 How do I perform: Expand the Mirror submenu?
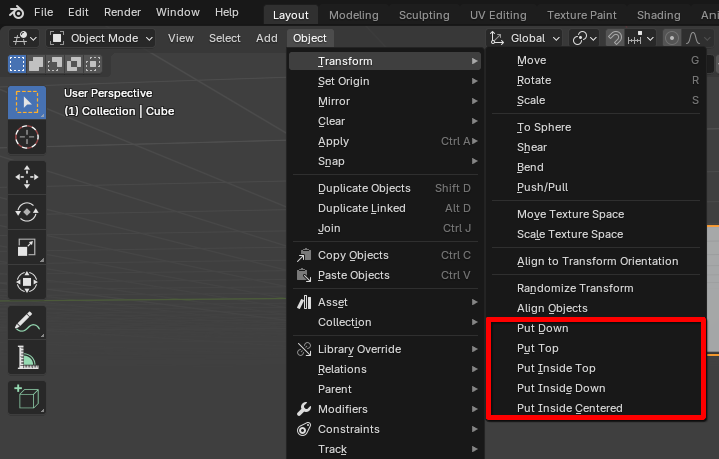click(385, 101)
